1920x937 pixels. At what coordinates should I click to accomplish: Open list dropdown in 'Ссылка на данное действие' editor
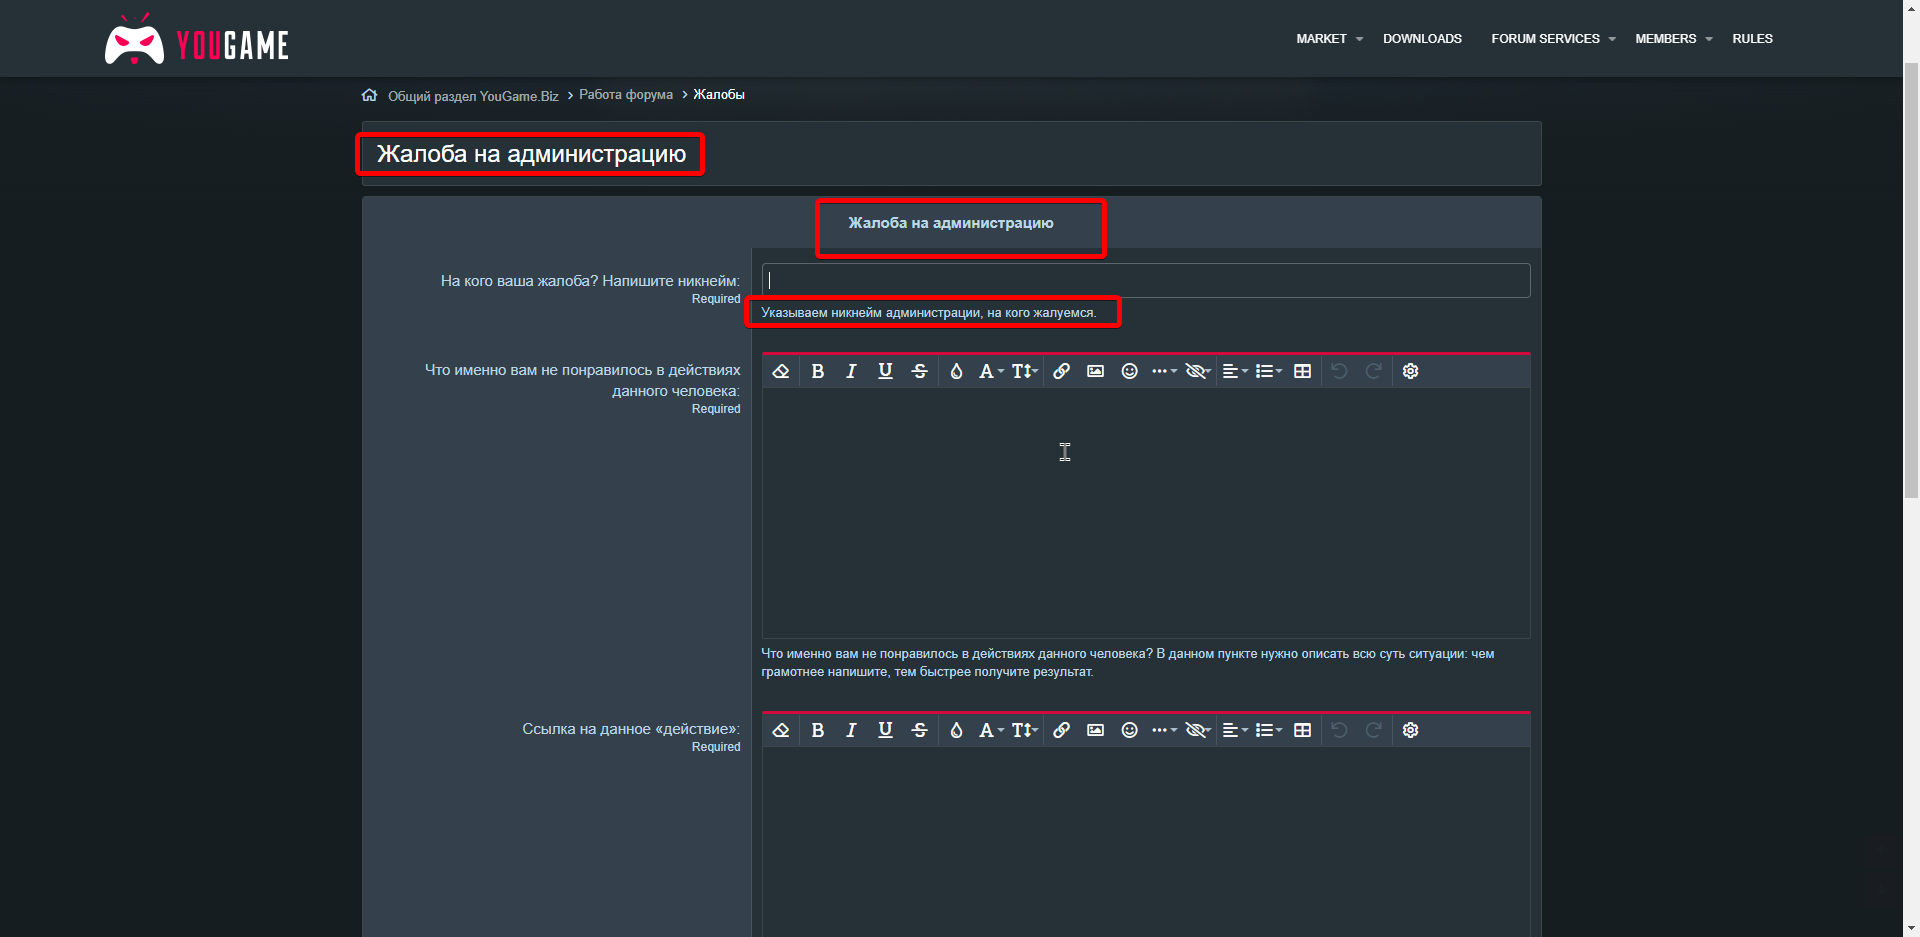(1269, 730)
